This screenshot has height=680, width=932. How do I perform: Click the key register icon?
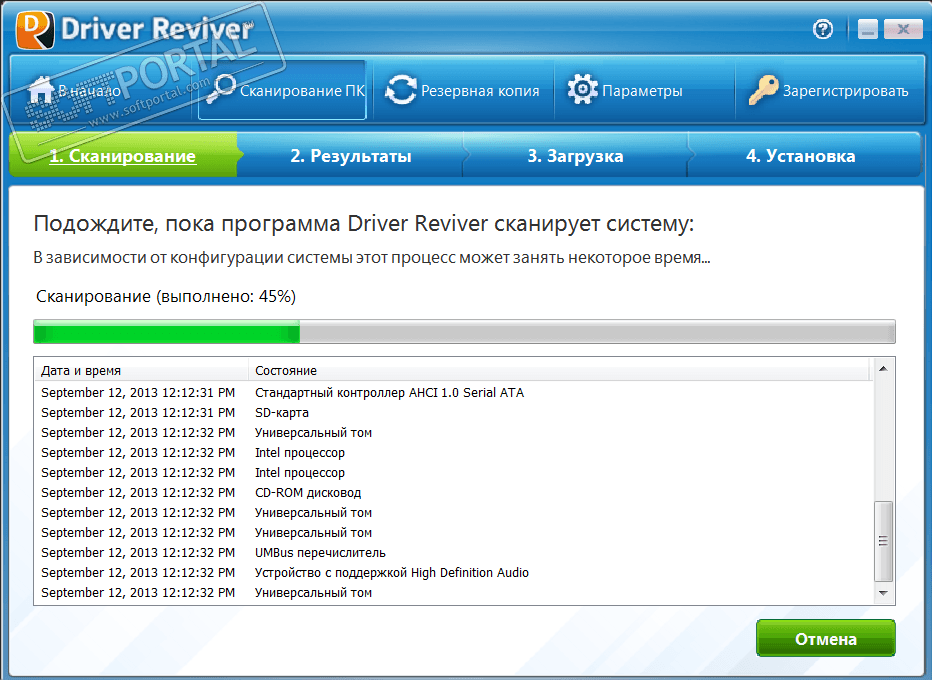point(763,90)
